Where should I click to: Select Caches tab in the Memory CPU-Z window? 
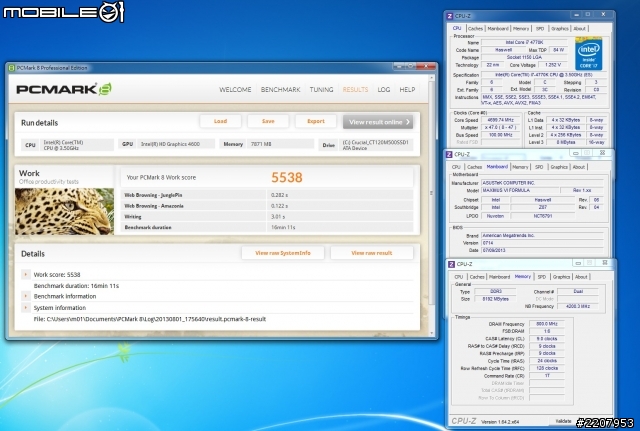tap(477, 277)
